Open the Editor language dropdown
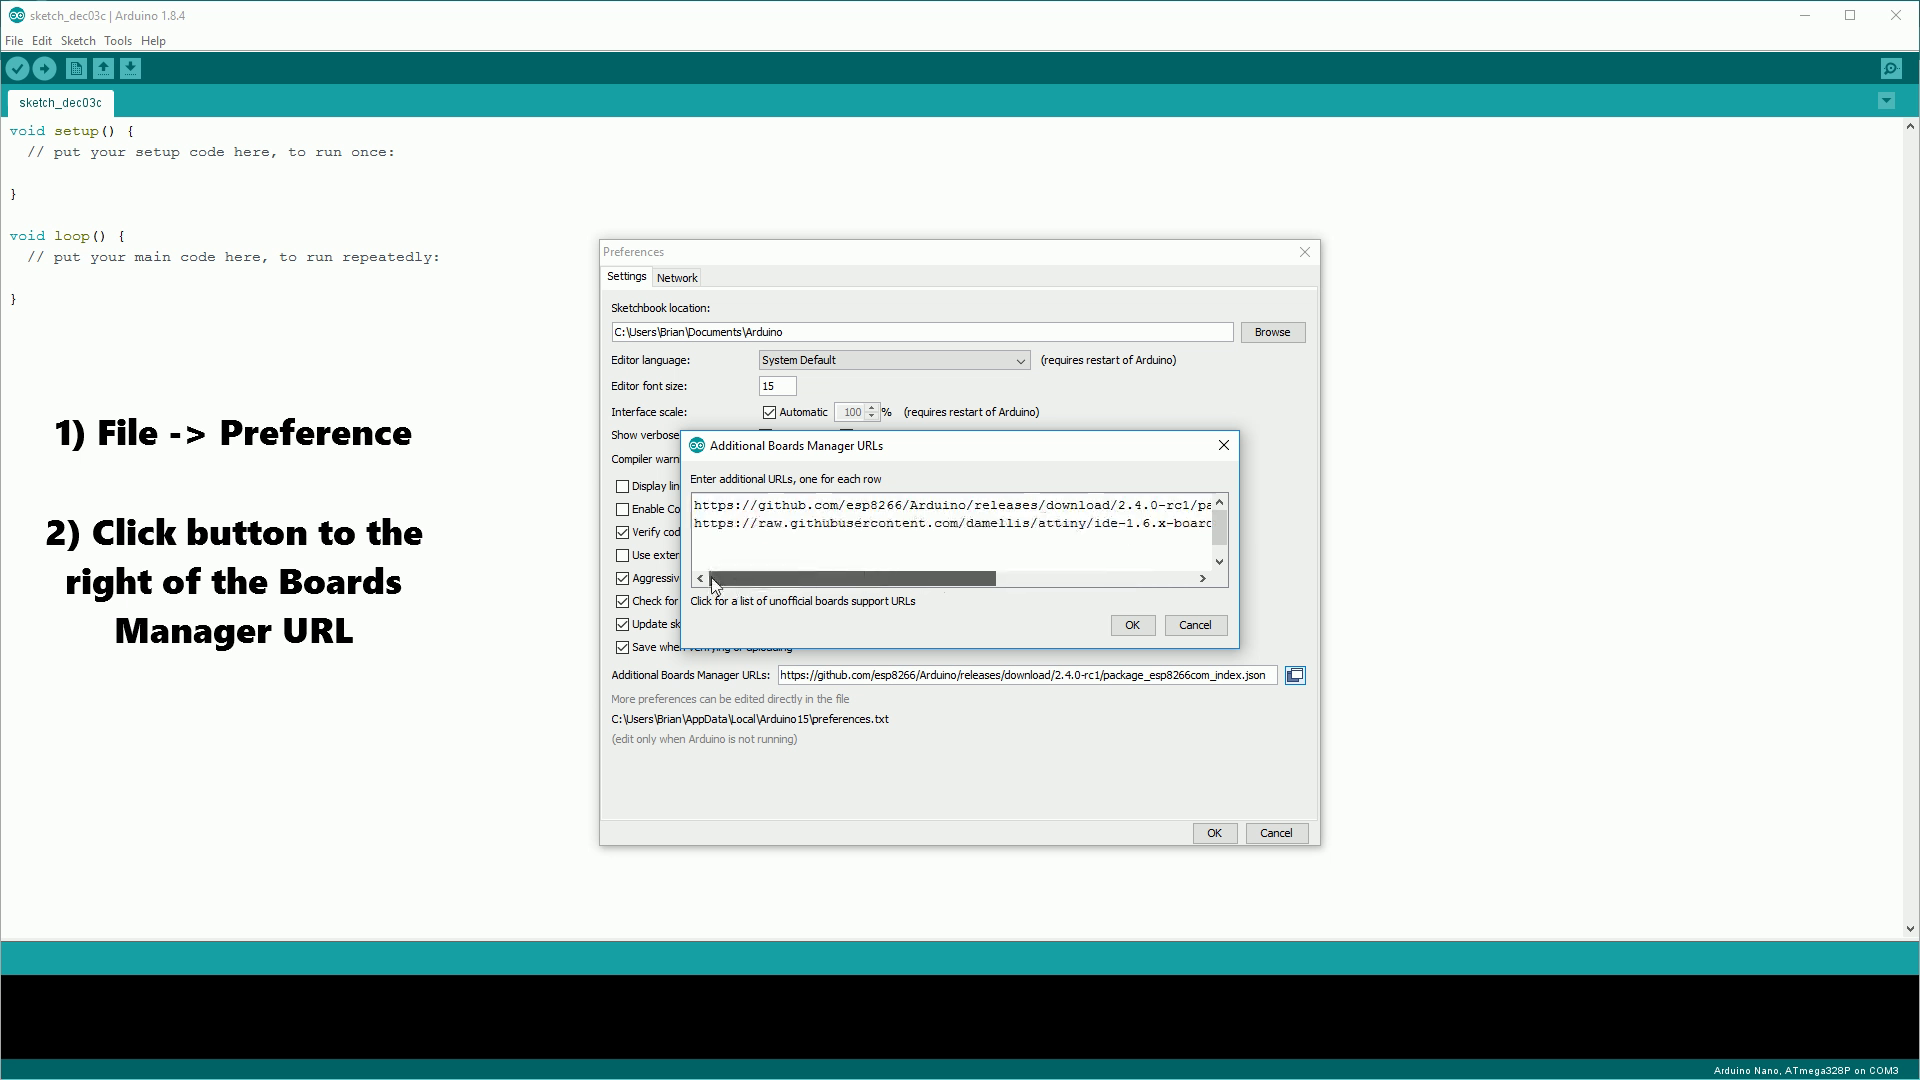 [894, 361]
